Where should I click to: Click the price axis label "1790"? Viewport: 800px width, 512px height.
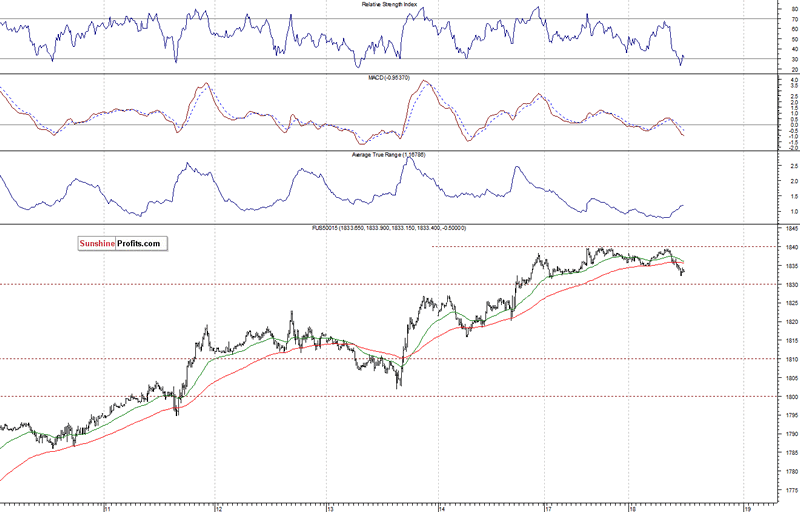point(792,434)
